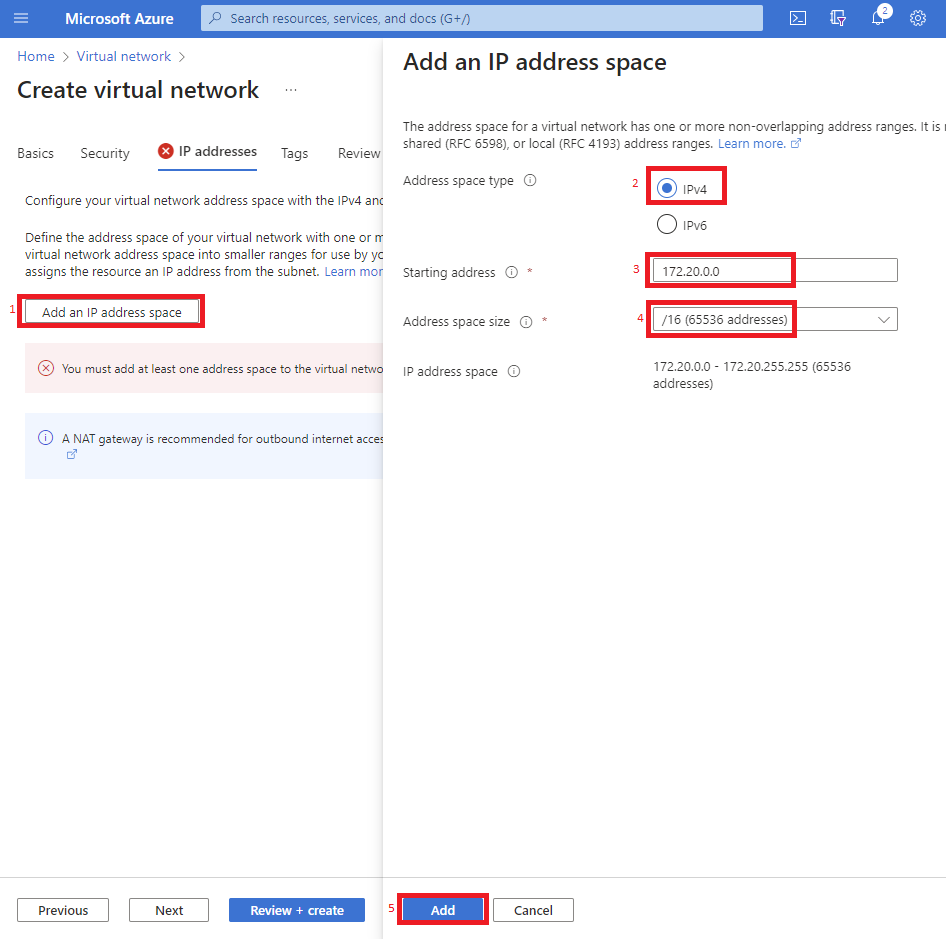The width and height of the screenshot is (946, 939).
Task: Select the IPv6 address space type
Action: coord(666,224)
